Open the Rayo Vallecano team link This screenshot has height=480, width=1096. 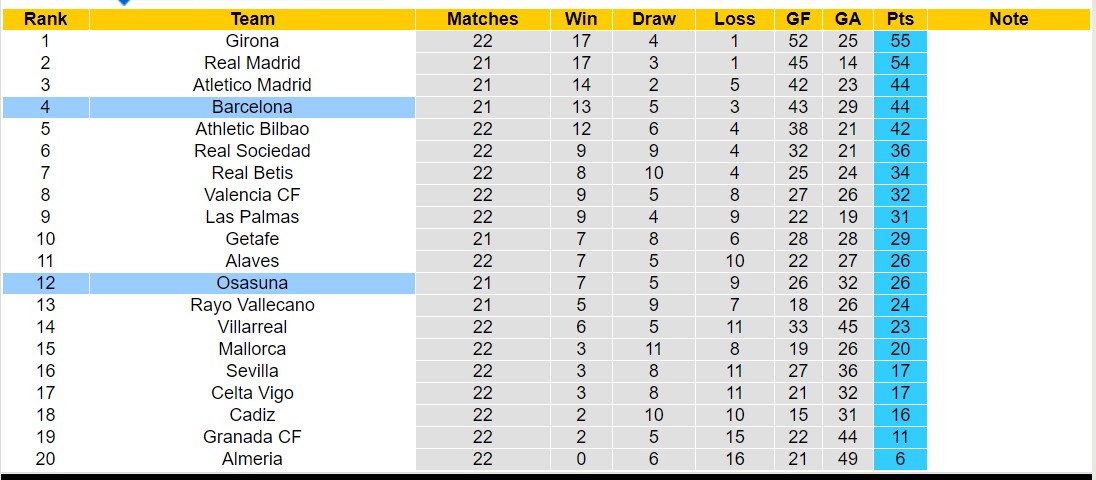[x=252, y=305]
